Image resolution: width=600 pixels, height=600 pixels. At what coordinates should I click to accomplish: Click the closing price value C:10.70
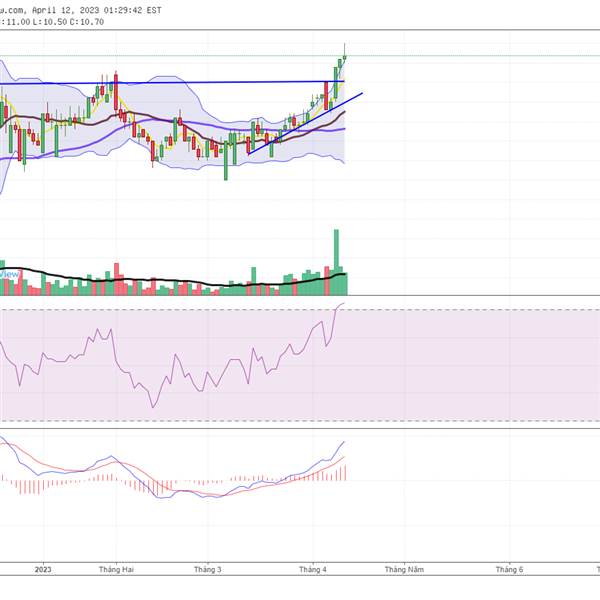(87, 22)
